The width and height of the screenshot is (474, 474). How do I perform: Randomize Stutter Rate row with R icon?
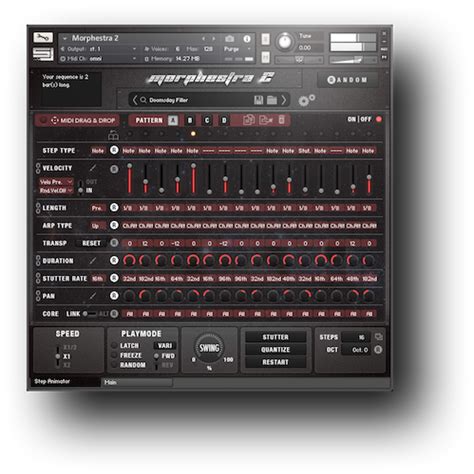pos(114,278)
